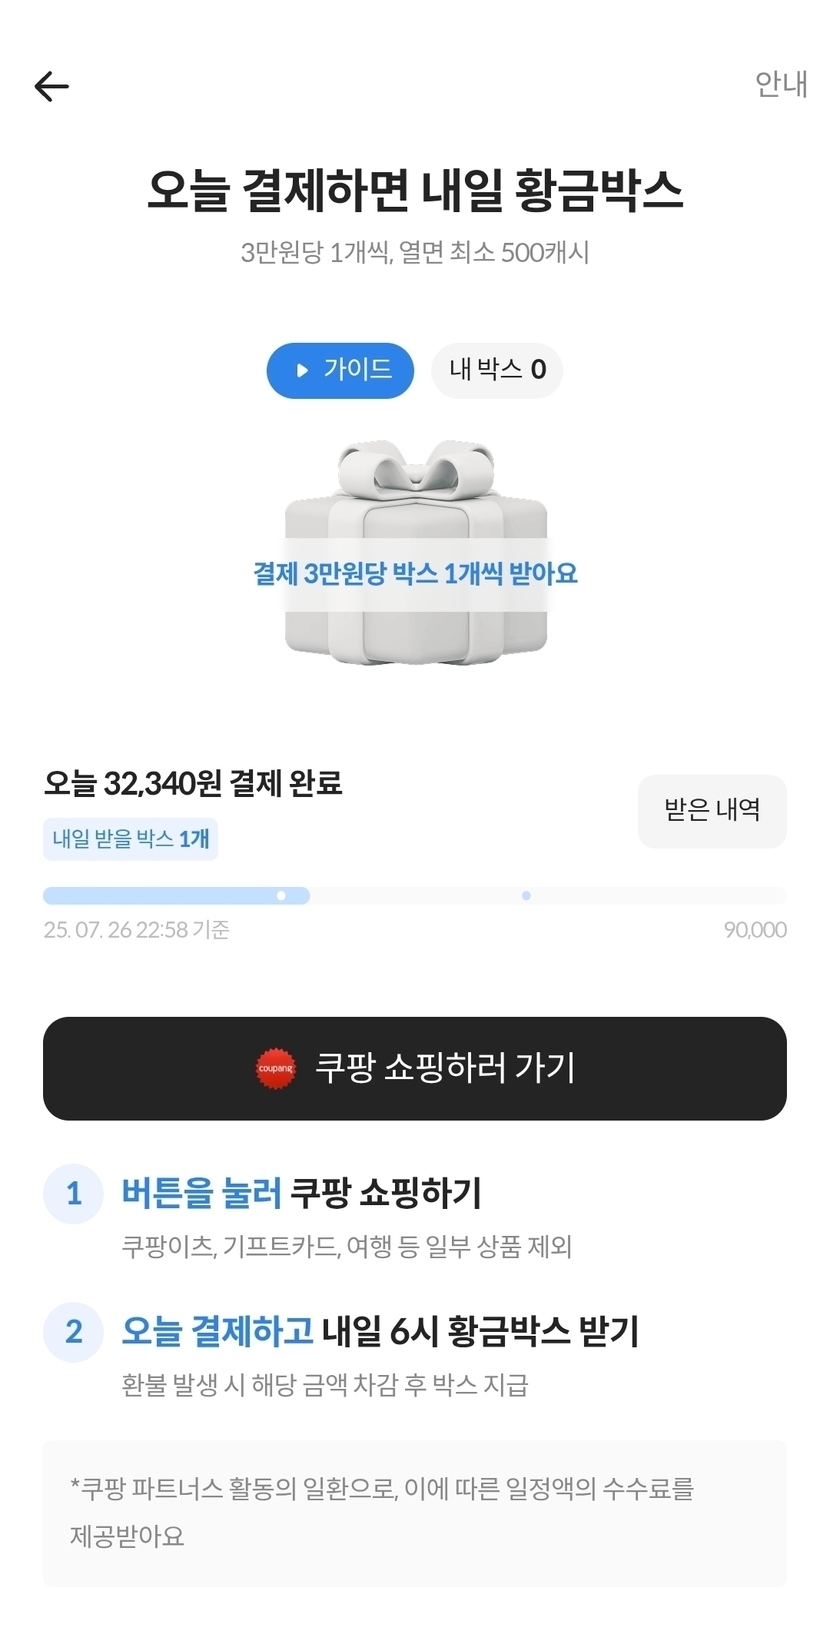Tap the step 2 number circle
The width and height of the screenshot is (830, 1634).
[x=73, y=1331]
